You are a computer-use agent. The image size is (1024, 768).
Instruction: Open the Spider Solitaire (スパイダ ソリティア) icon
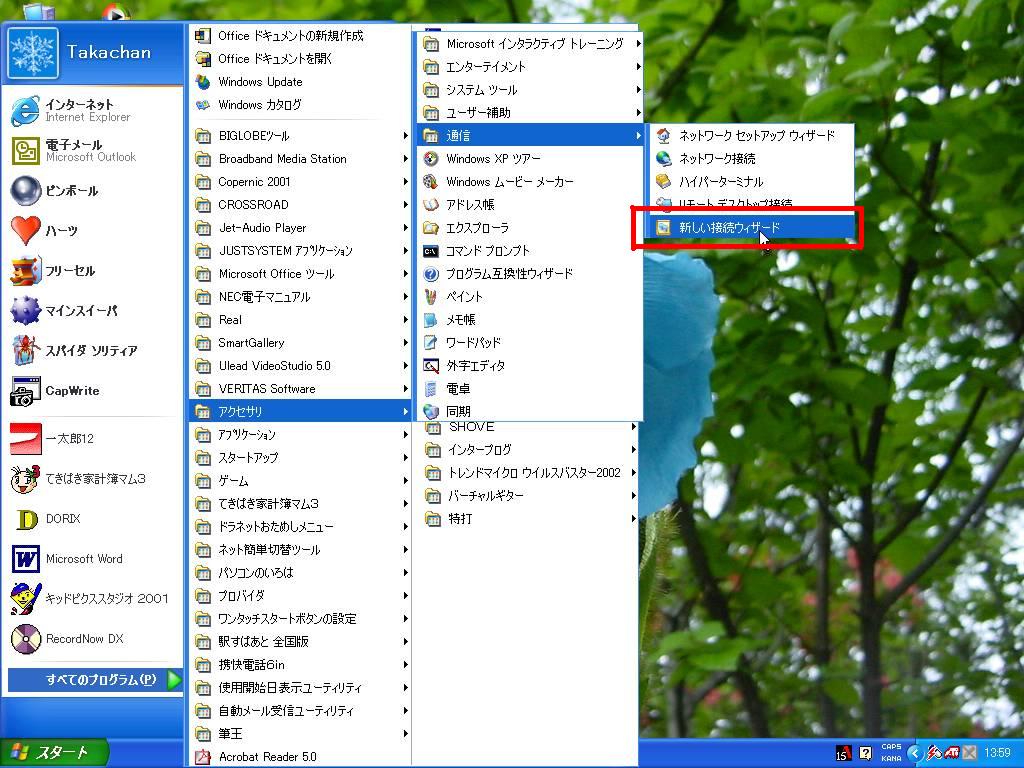[25, 351]
